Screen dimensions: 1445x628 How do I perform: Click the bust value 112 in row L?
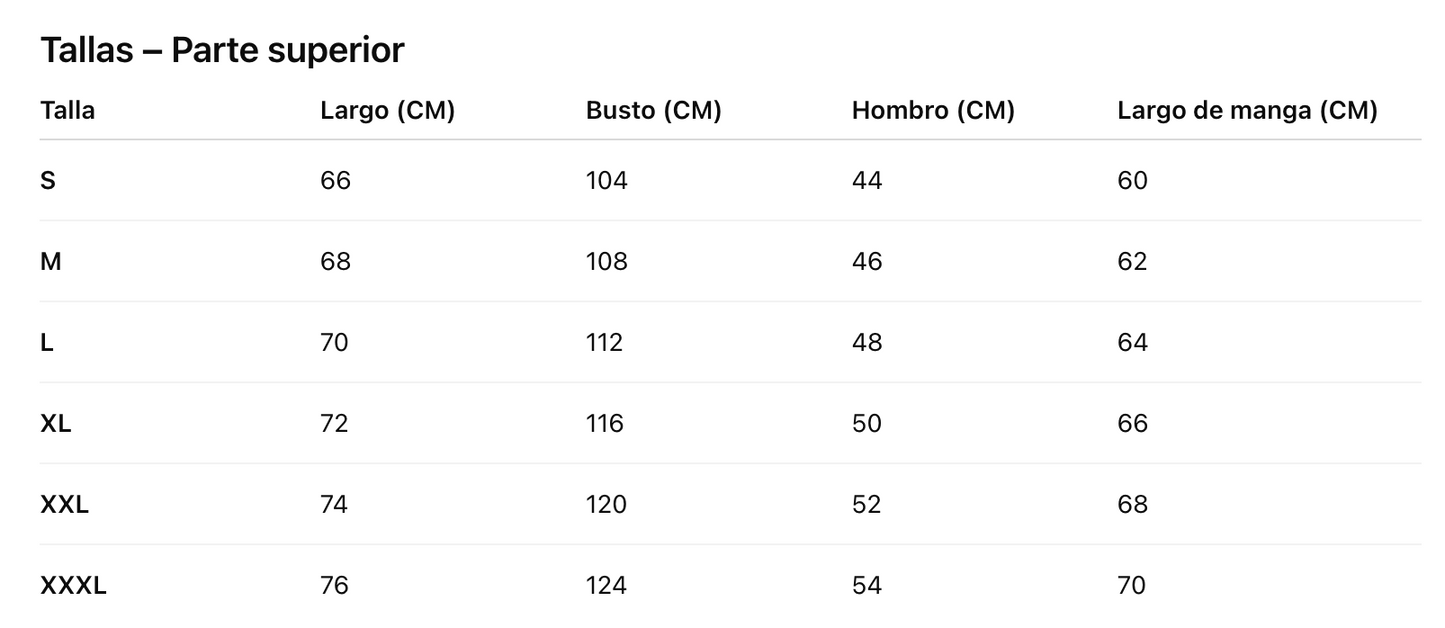click(x=604, y=343)
